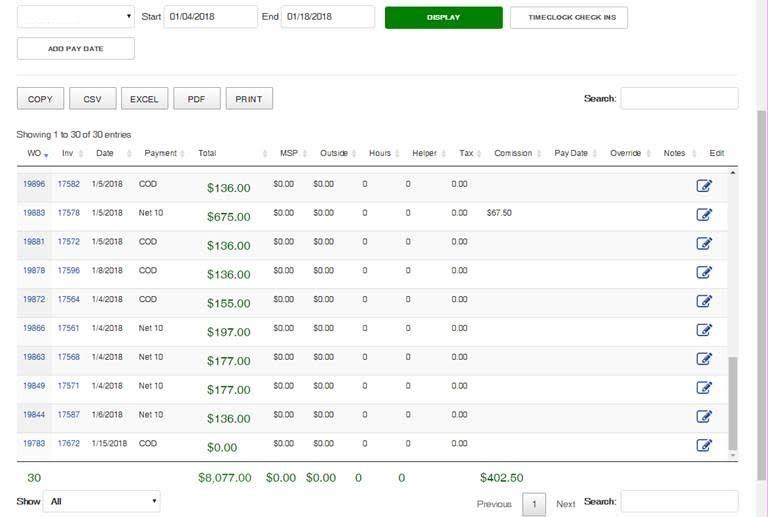
Task: Go to Next page
Action: (x=566, y=504)
